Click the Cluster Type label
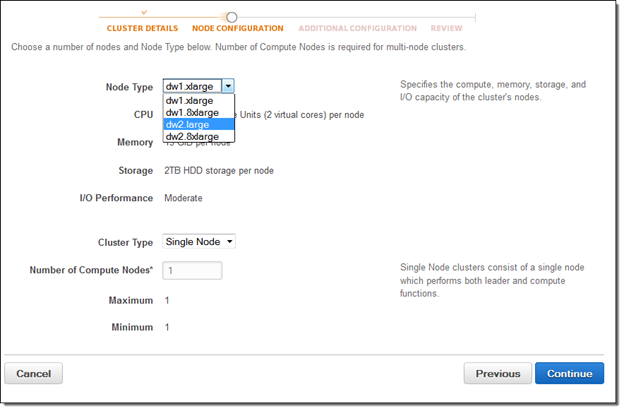The width and height of the screenshot is (624, 411). [125, 242]
